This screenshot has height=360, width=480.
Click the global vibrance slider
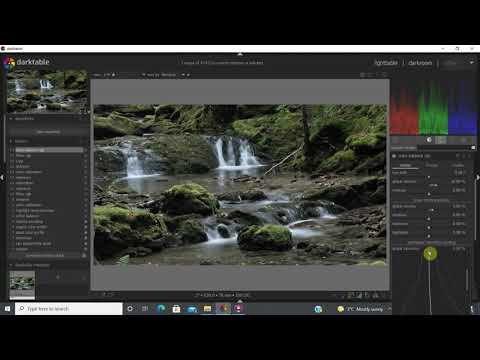click(x=429, y=182)
